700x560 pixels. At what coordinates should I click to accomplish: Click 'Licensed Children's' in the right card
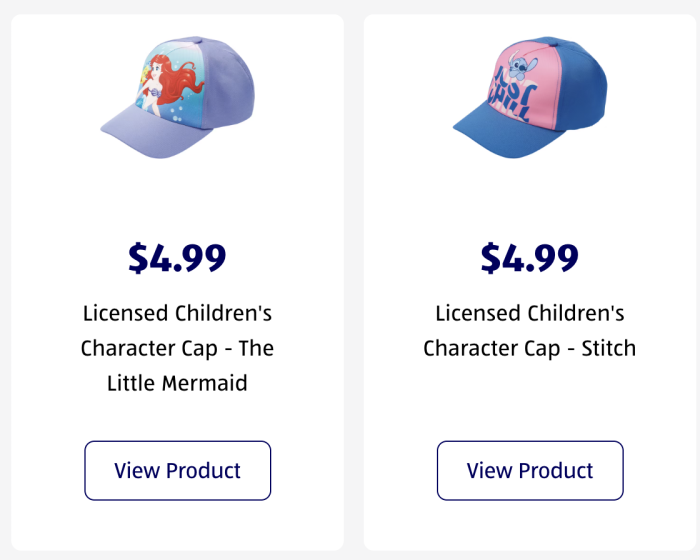pos(530,313)
